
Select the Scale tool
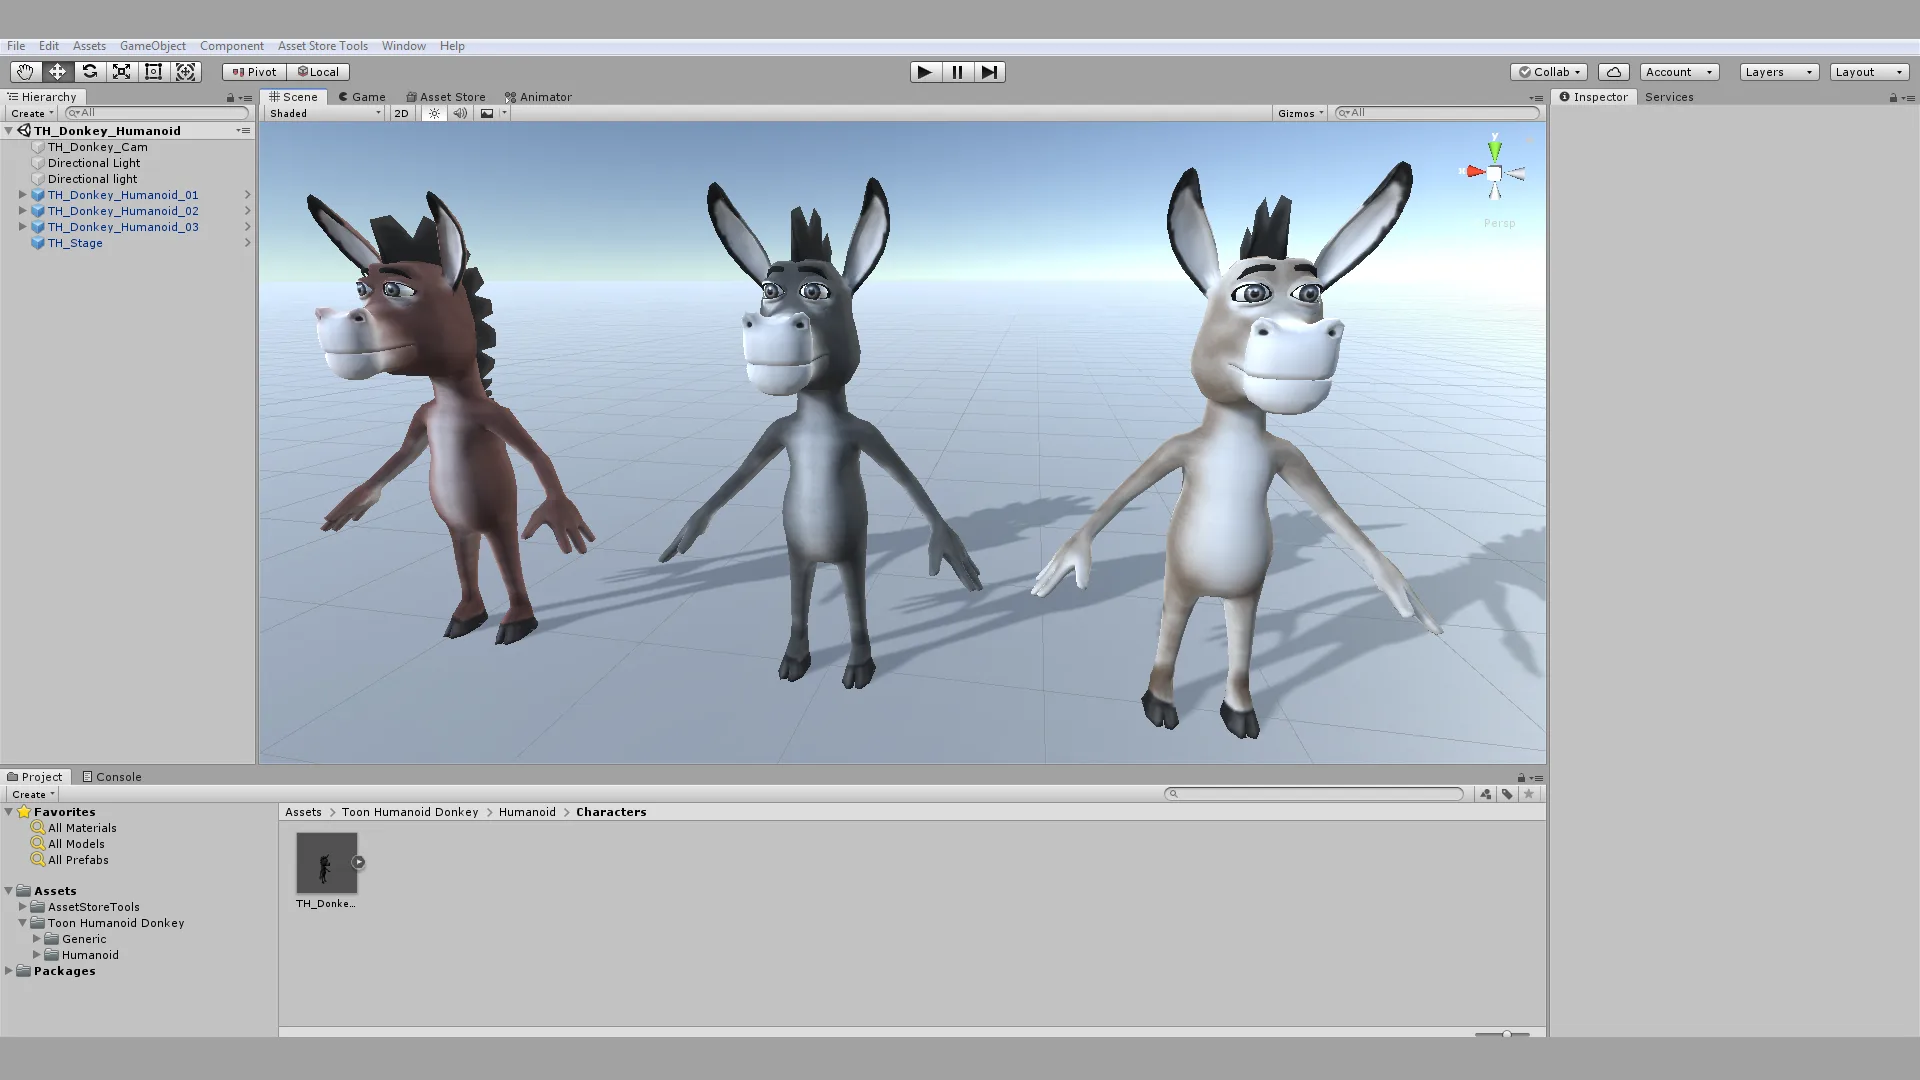[x=121, y=72]
